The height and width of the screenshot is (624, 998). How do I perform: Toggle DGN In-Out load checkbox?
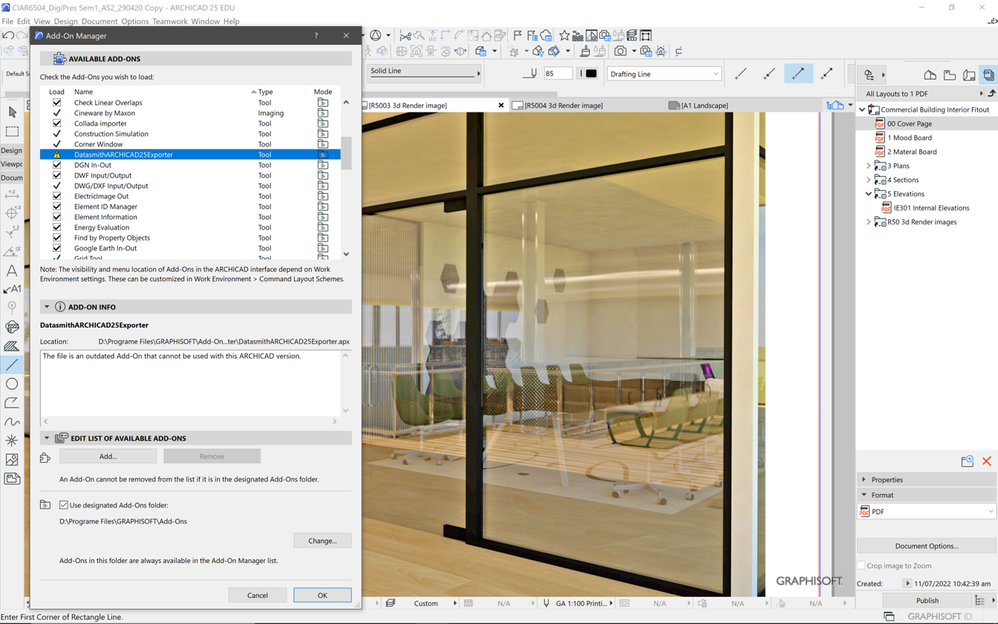tap(57, 165)
